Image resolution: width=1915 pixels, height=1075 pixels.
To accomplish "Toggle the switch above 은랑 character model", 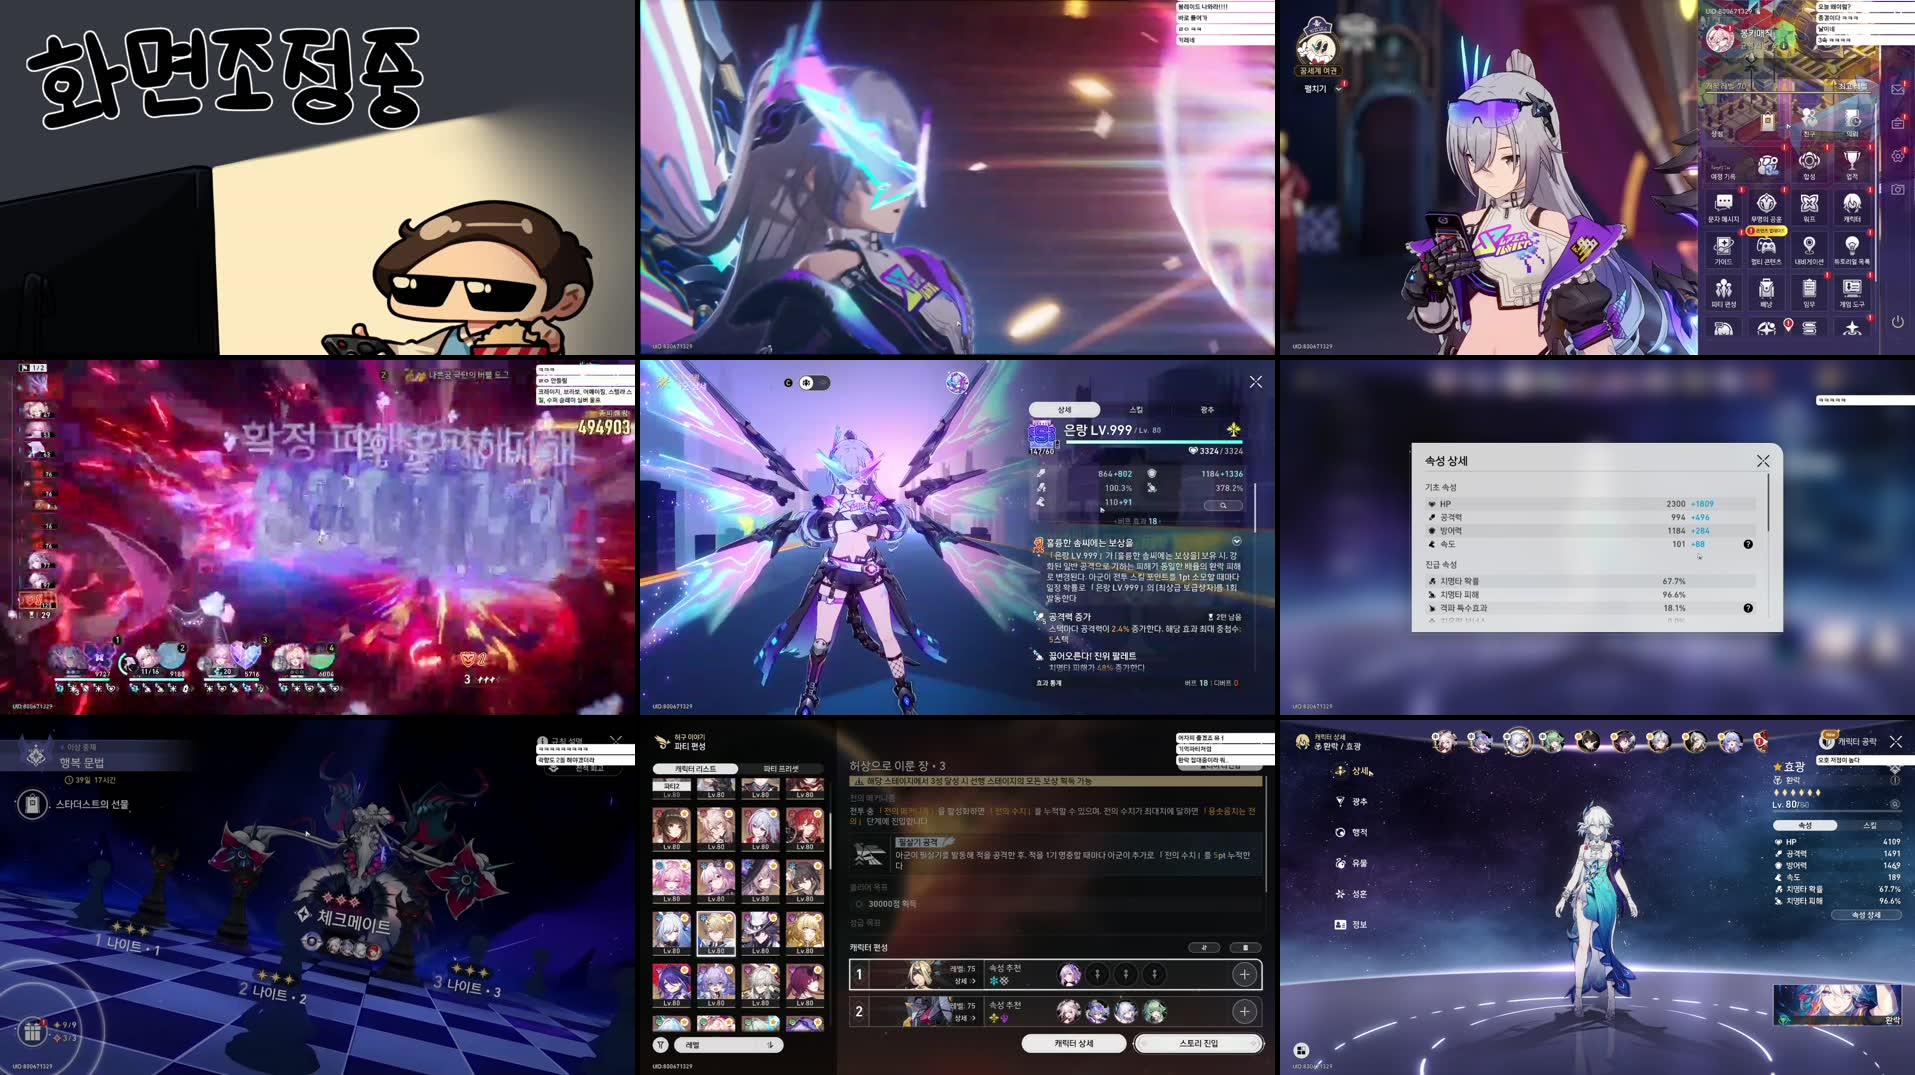I will [x=813, y=383].
